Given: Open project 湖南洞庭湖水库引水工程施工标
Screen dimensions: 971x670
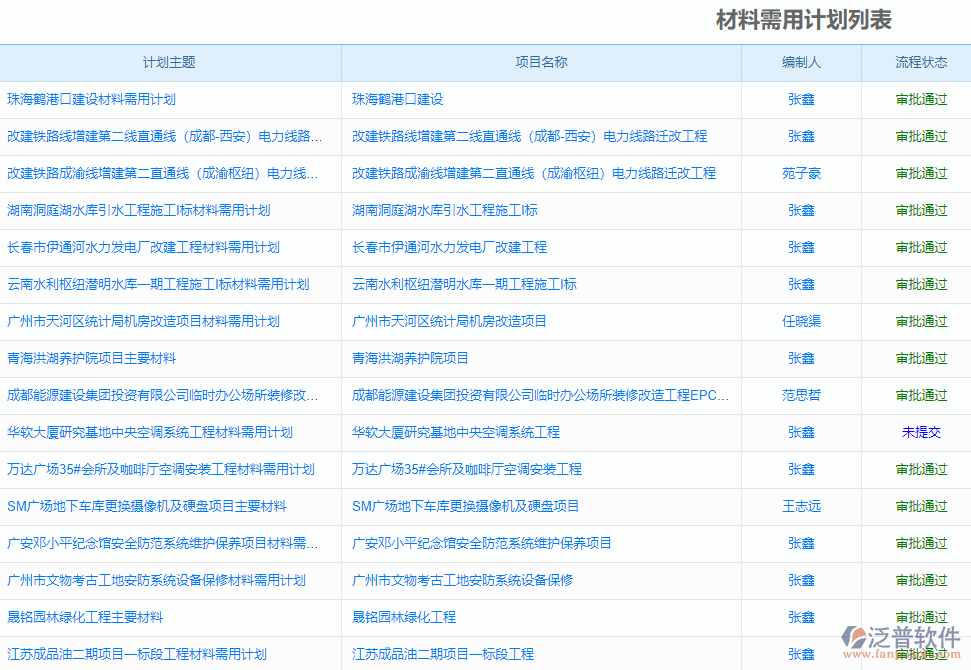Looking at the screenshot, I should (x=448, y=210).
